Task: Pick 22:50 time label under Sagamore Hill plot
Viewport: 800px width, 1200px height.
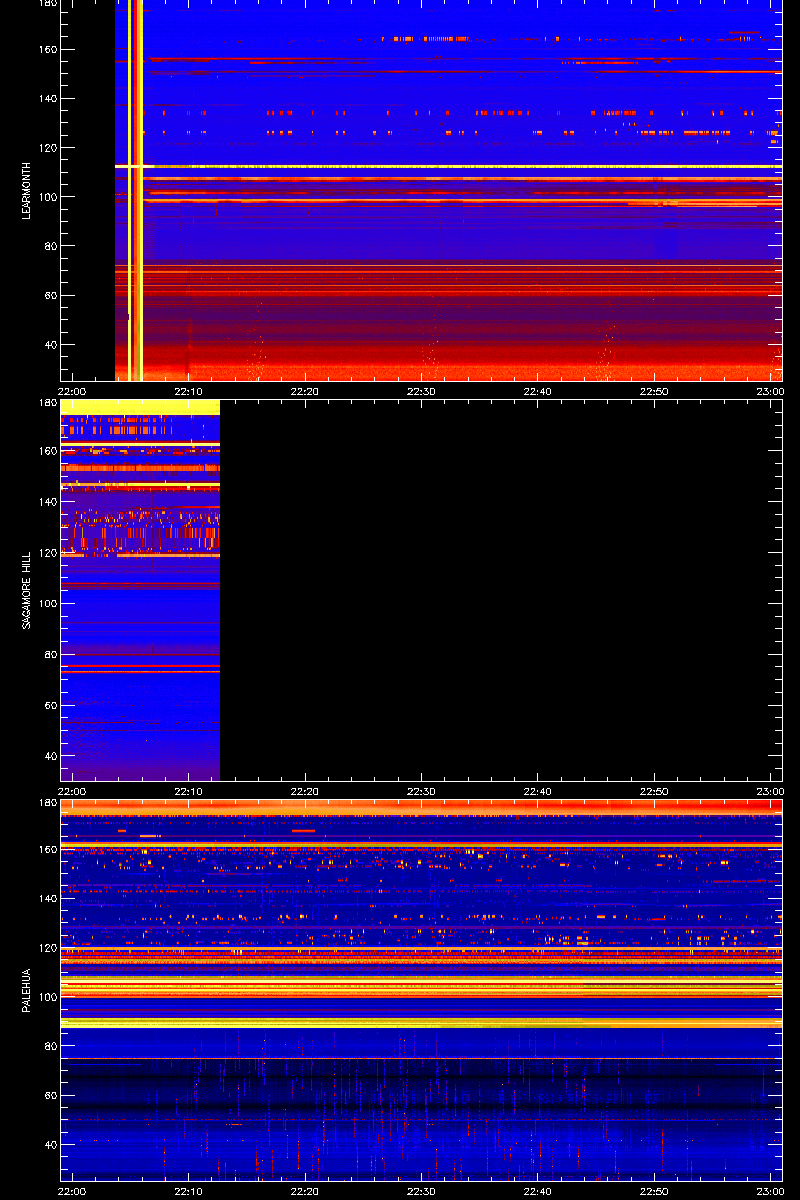Action: click(x=654, y=791)
